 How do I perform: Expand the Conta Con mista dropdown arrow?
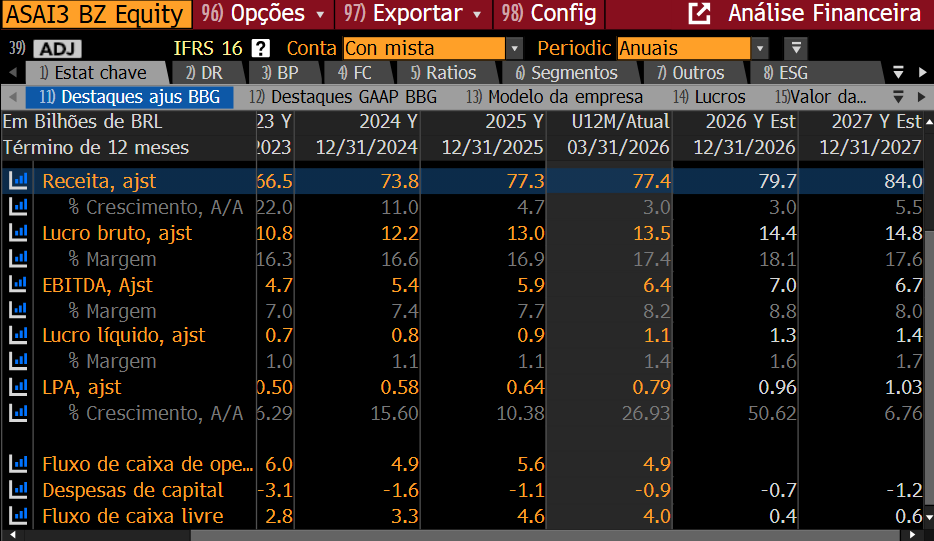[514, 48]
